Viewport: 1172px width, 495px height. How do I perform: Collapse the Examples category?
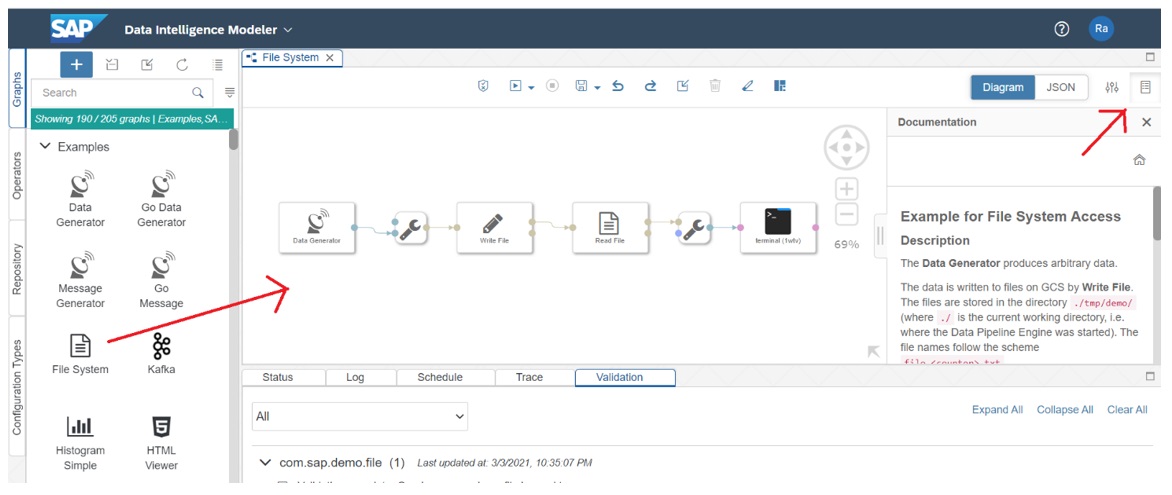click(45, 147)
